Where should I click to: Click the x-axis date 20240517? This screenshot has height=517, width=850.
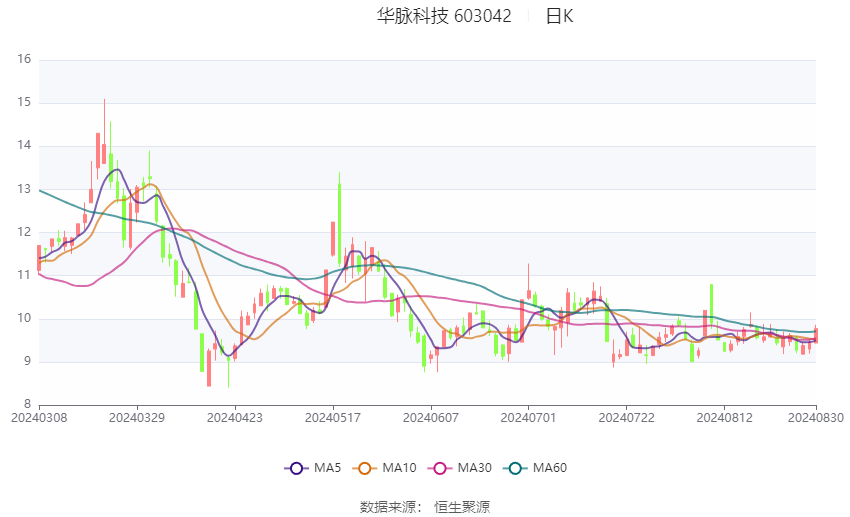click(333, 418)
